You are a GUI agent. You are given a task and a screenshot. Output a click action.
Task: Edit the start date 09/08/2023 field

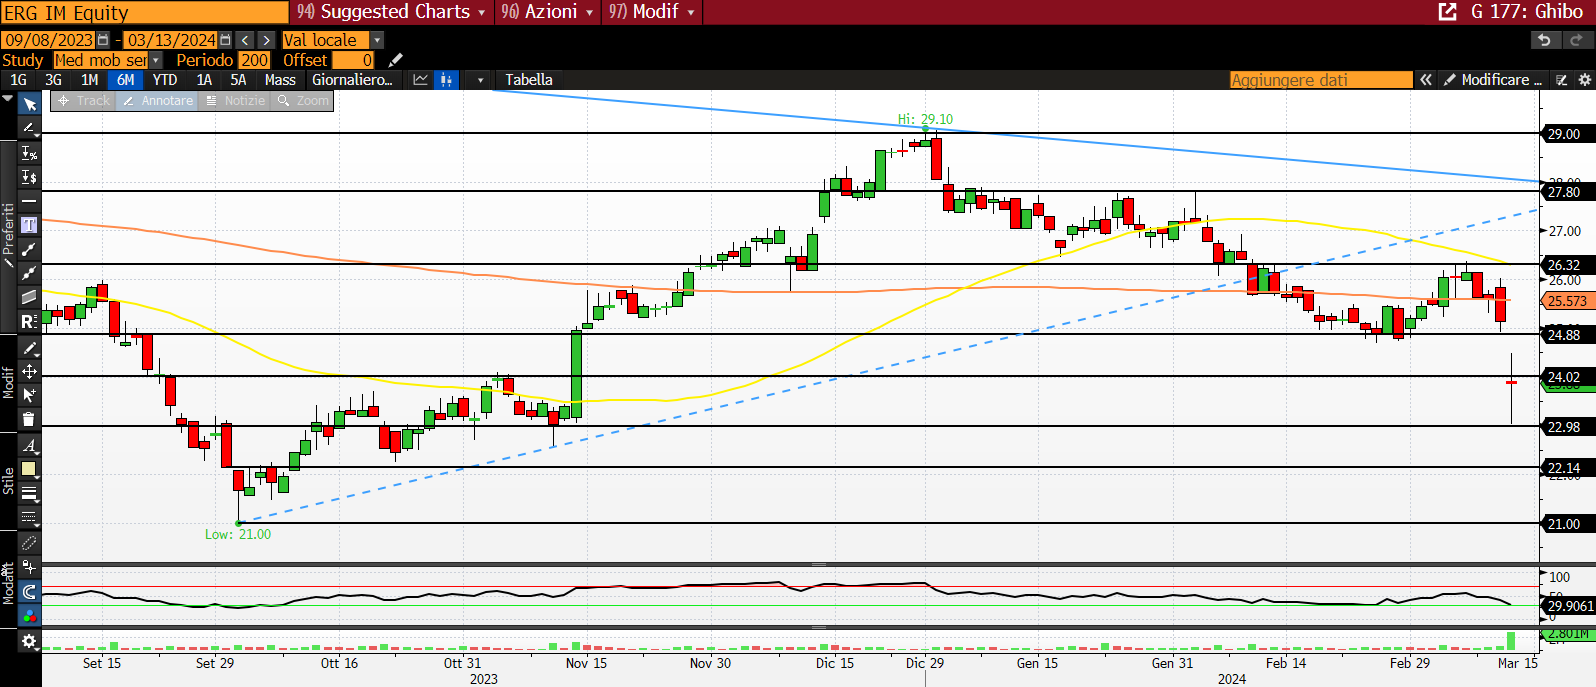[x=48, y=40]
